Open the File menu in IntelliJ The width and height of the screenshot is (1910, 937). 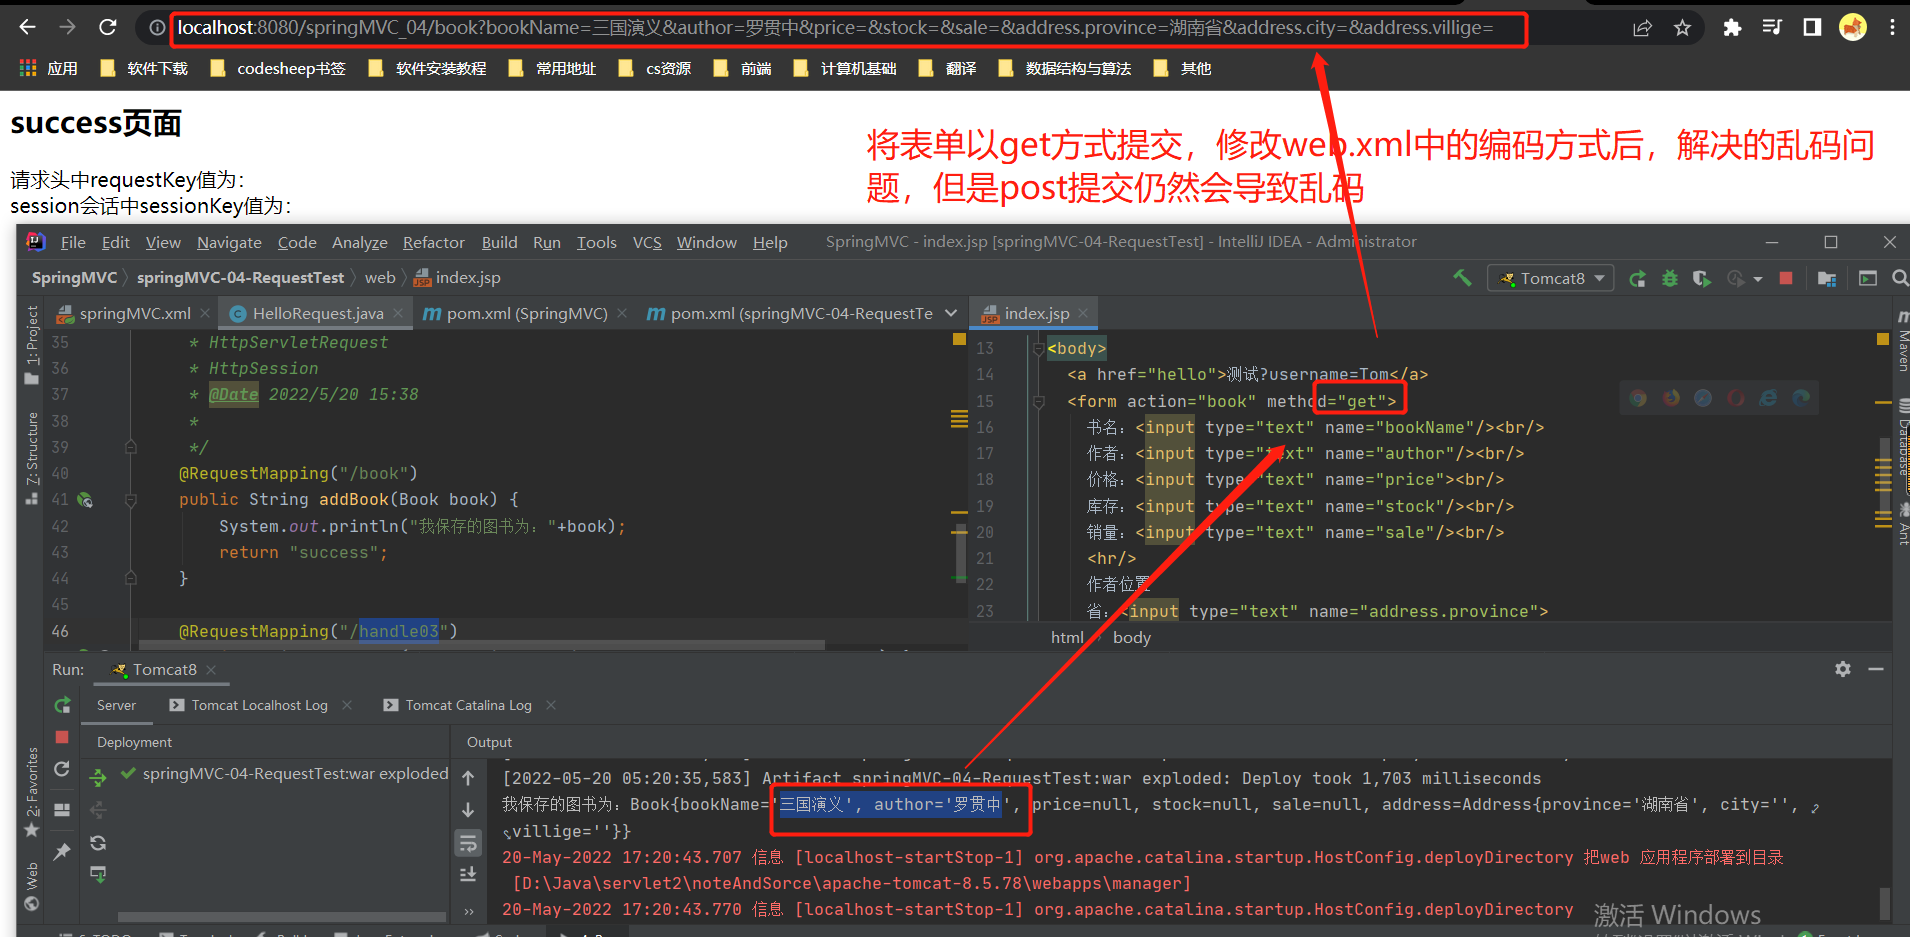pos(72,242)
